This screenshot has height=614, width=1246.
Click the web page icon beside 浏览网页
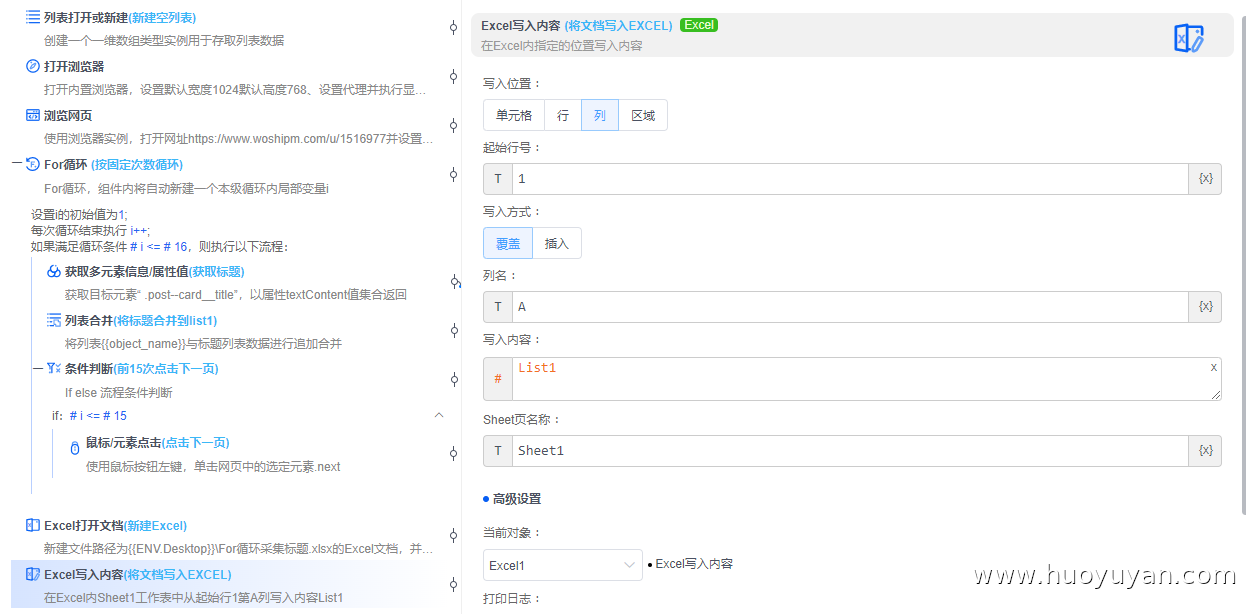point(33,115)
